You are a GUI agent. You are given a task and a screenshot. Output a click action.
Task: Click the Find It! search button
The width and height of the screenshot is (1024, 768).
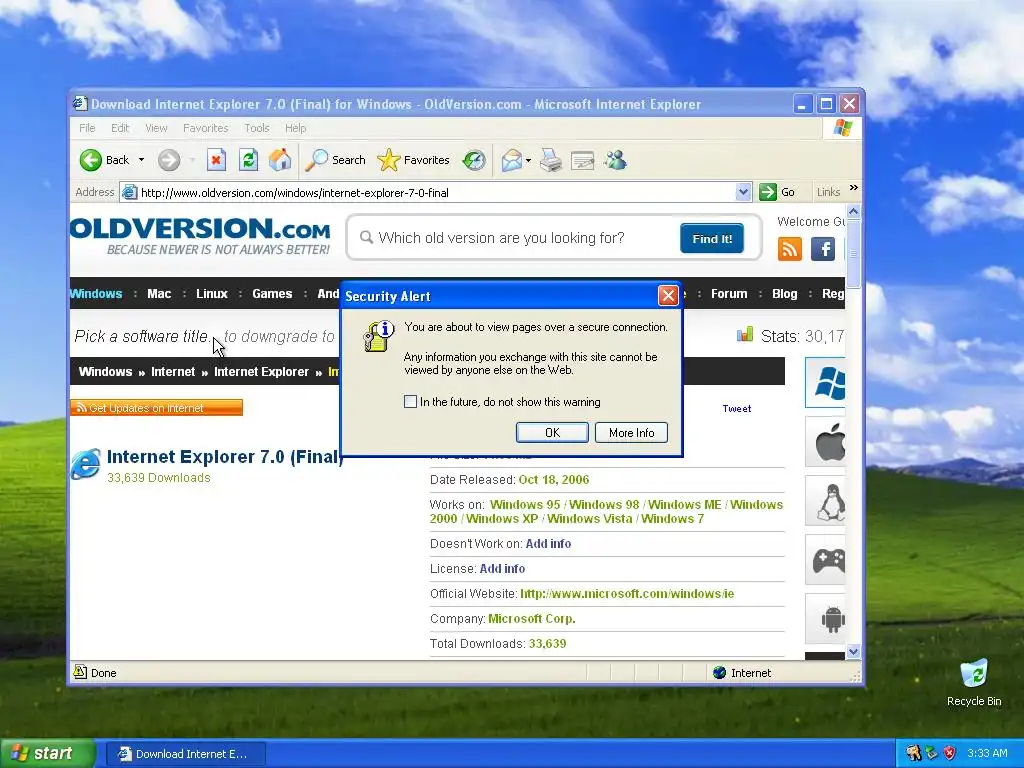coord(712,238)
